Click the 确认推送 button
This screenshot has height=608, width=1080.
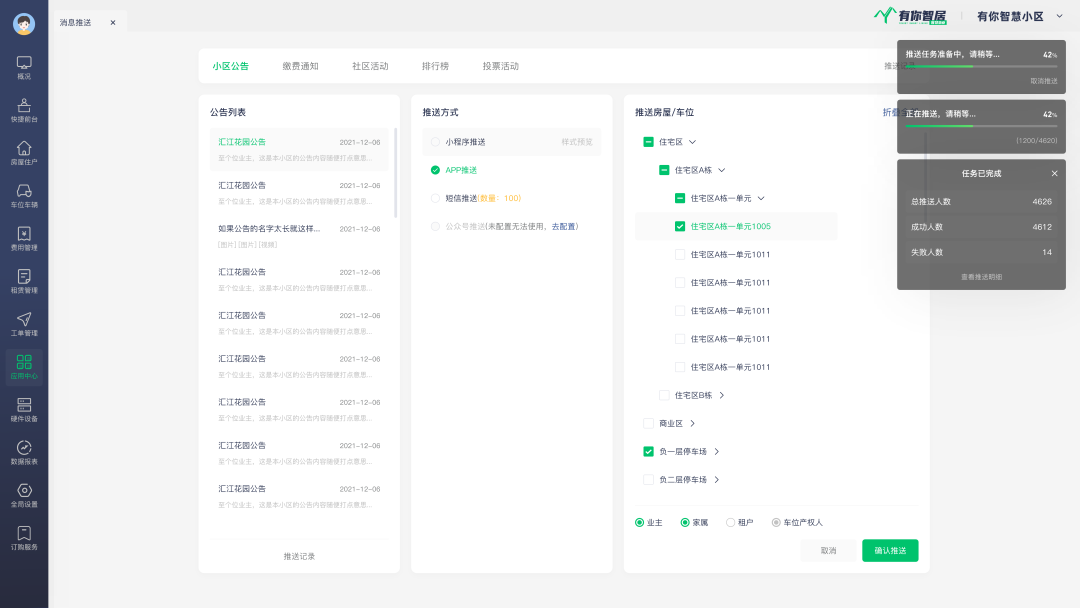pyautogui.click(x=890, y=551)
